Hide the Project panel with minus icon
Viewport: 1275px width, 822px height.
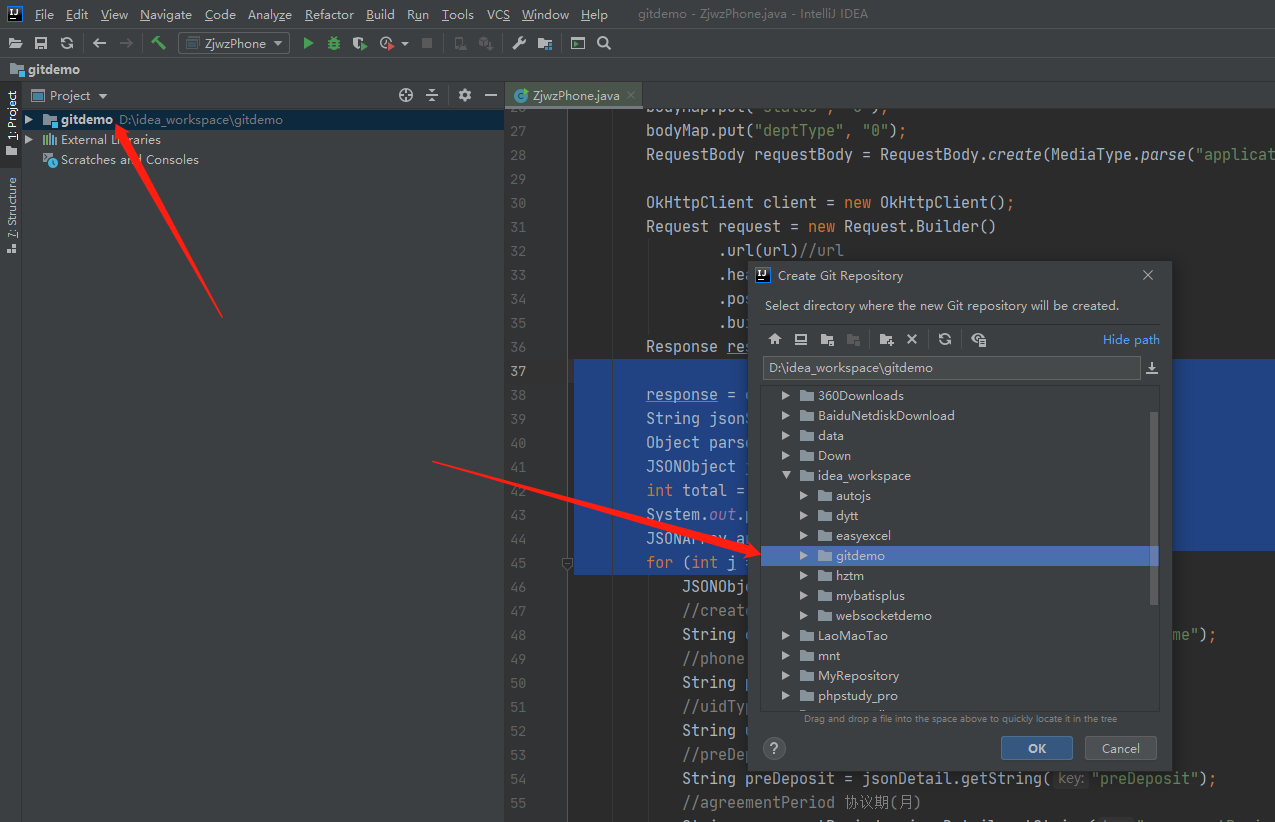(x=491, y=95)
